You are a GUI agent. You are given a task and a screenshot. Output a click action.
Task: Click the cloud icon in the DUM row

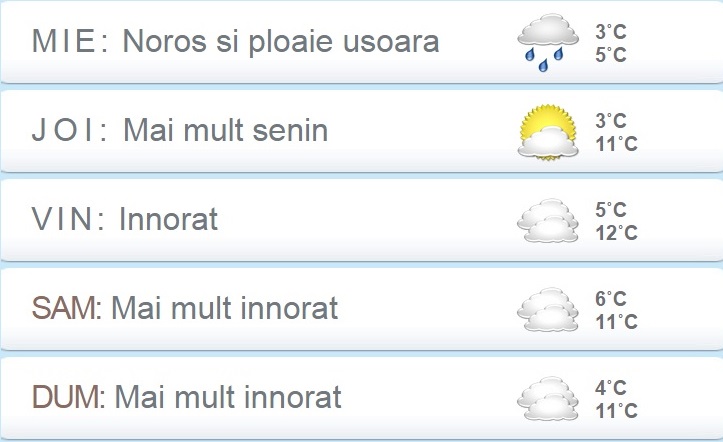[x=548, y=398]
